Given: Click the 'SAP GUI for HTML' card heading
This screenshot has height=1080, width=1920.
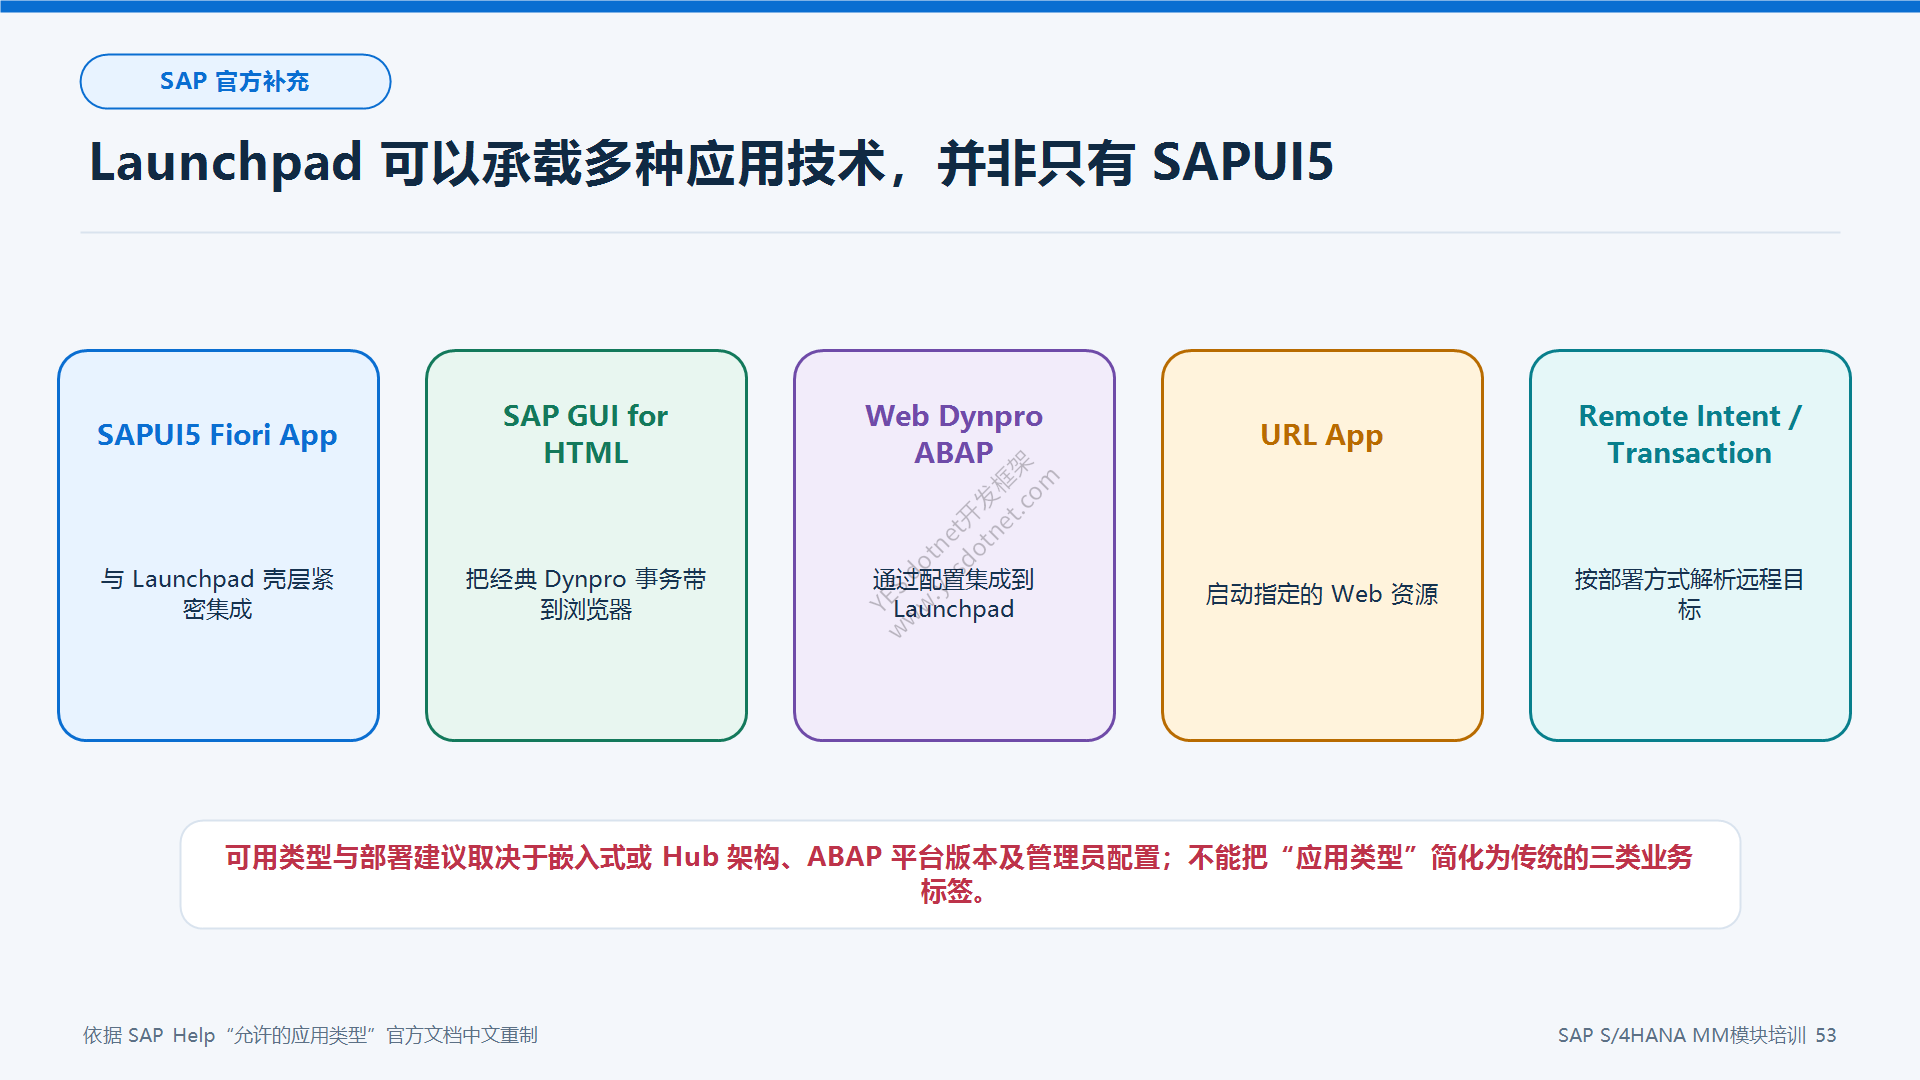Looking at the screenshot, I should (x=585, y=434).
